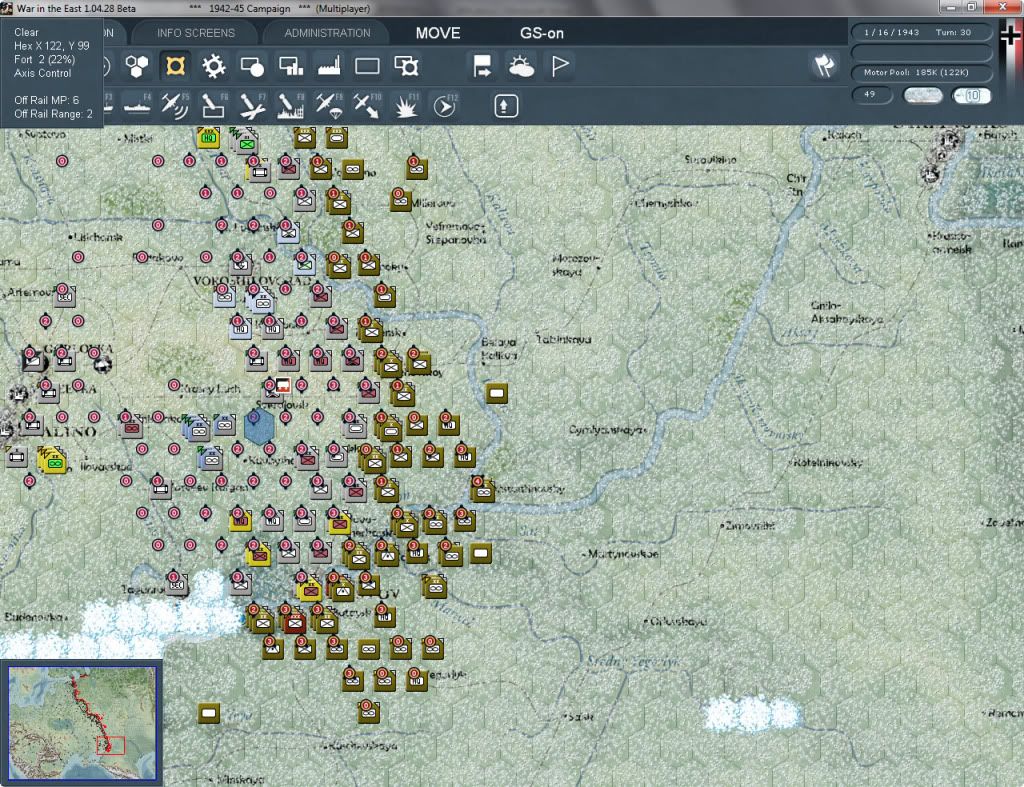Screen dimensions: 1024x787
Task: Select the red unit counter near Rostov
Action: [x=295, y=622]
